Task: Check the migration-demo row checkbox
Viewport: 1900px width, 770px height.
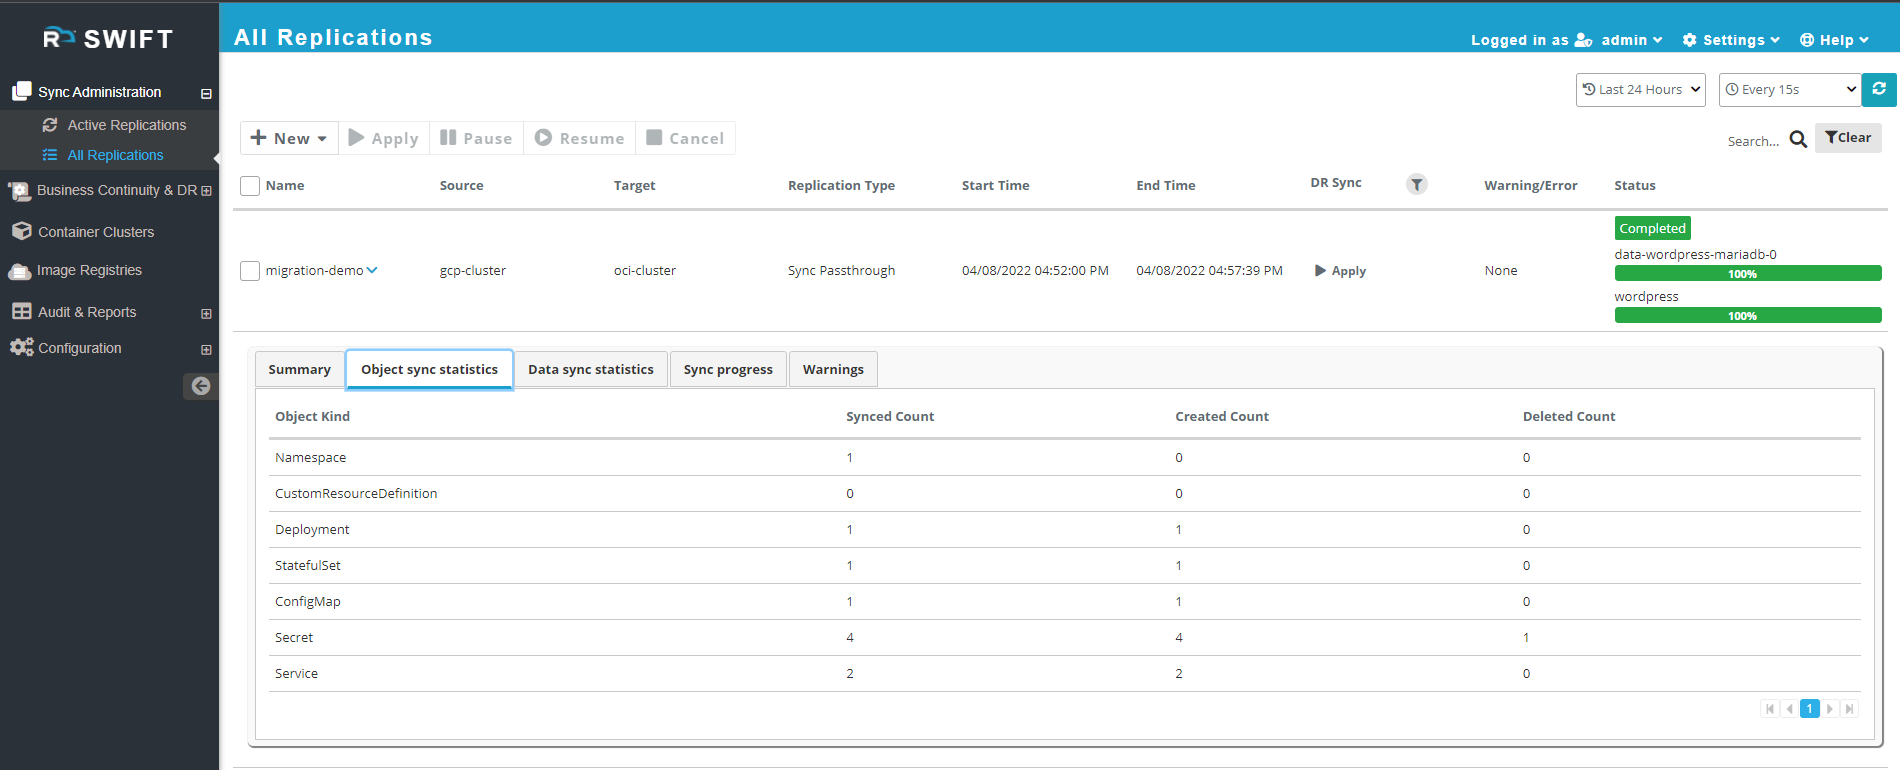Action: 250,271
